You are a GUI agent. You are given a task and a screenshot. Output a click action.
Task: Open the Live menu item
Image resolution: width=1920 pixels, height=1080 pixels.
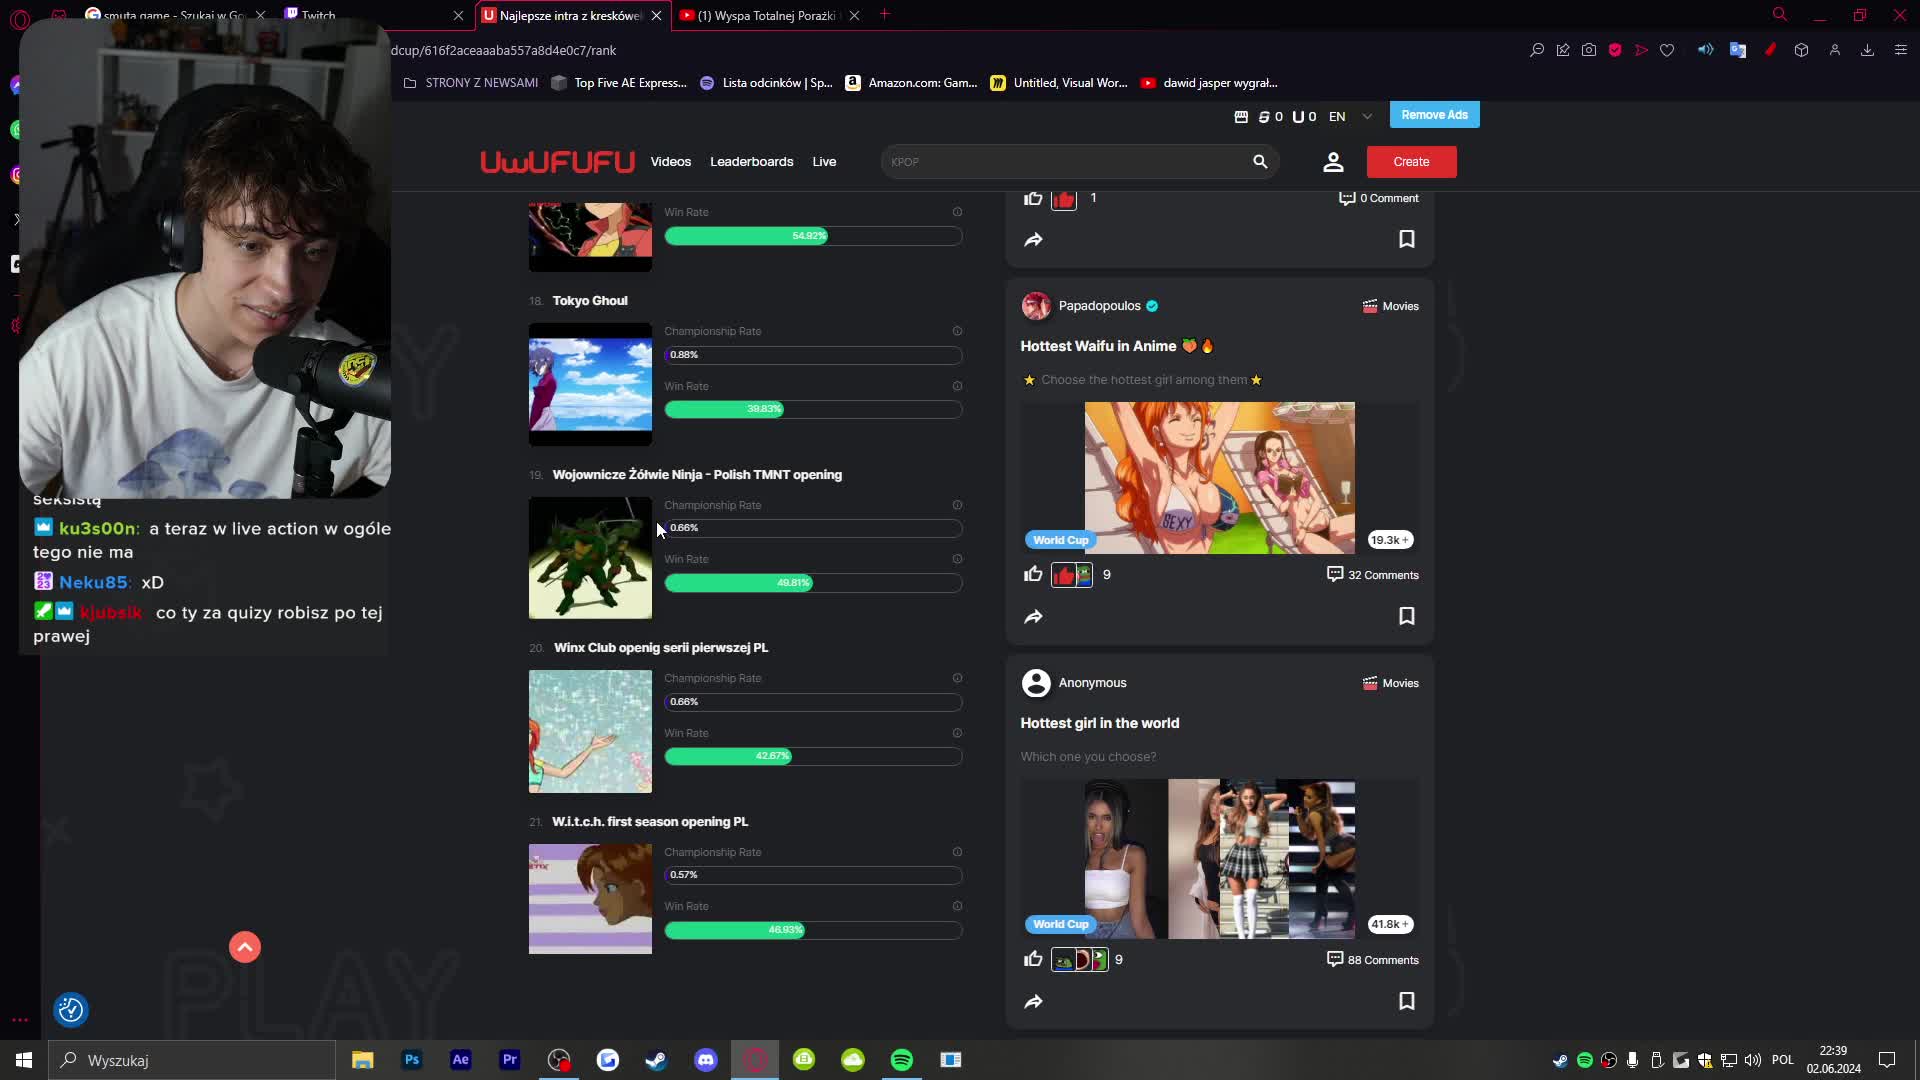tap(824, 162)
